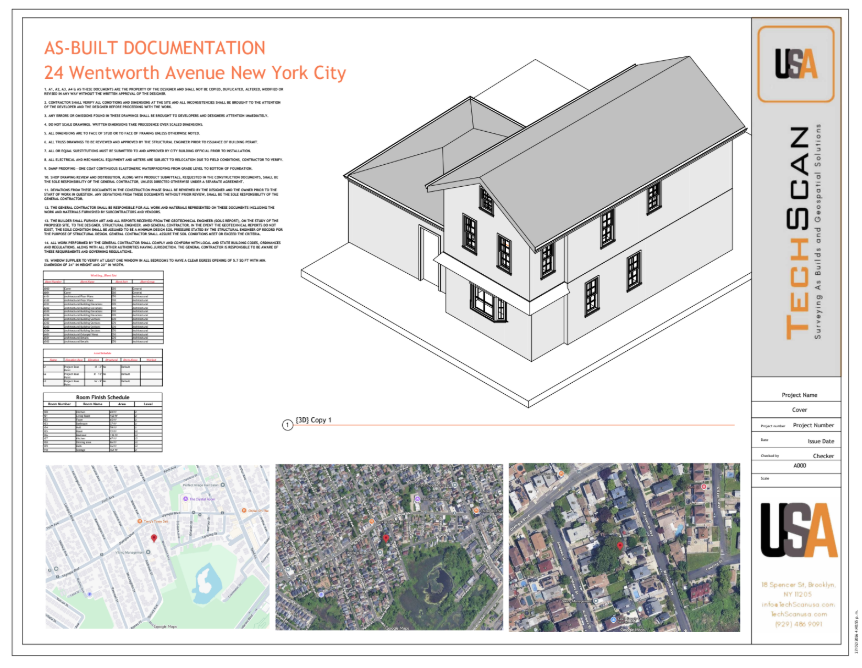Click the red pin on the close-up aerial photo
The image size is (862, 668).
(x=620, y=546)
